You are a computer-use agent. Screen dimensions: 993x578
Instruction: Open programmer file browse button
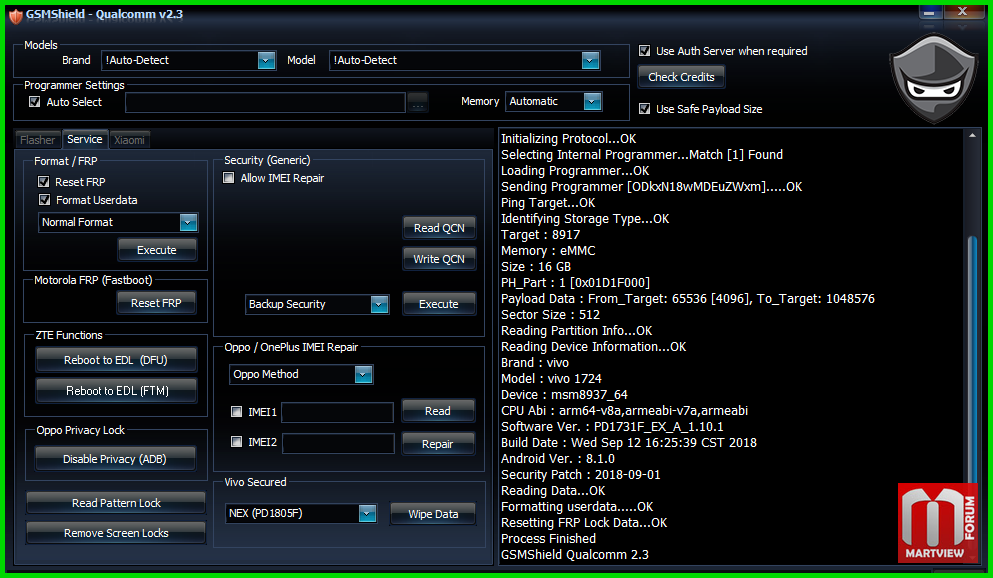point(417,103)
